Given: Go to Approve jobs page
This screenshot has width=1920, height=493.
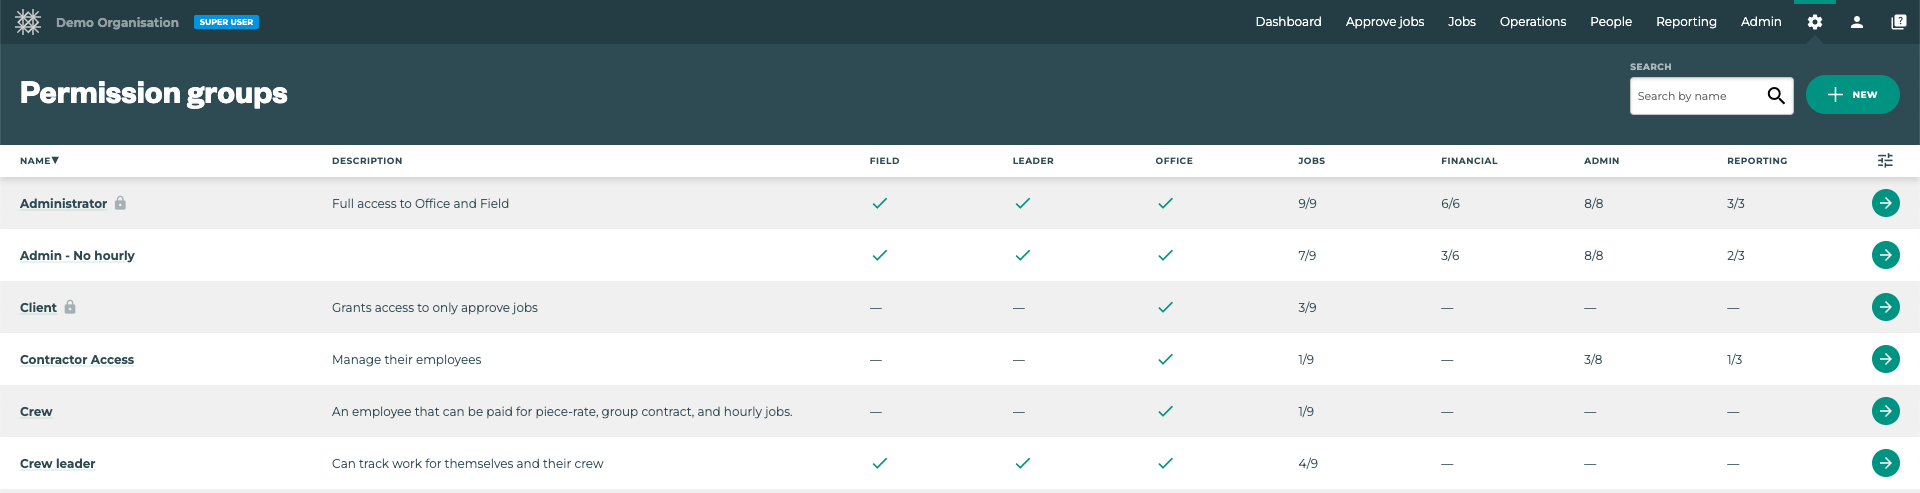Looking at the screenshot, I should point(1384,22).
